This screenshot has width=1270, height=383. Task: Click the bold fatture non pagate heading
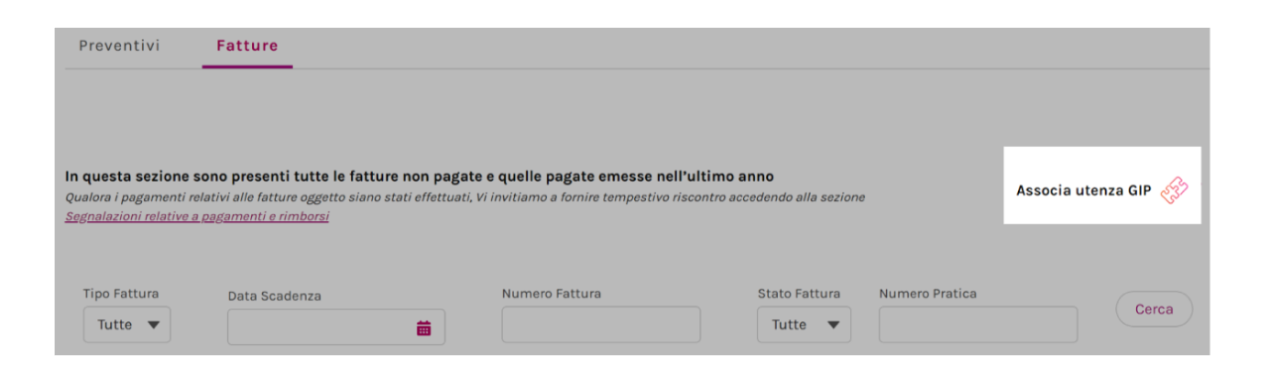[x=419, y=177]
